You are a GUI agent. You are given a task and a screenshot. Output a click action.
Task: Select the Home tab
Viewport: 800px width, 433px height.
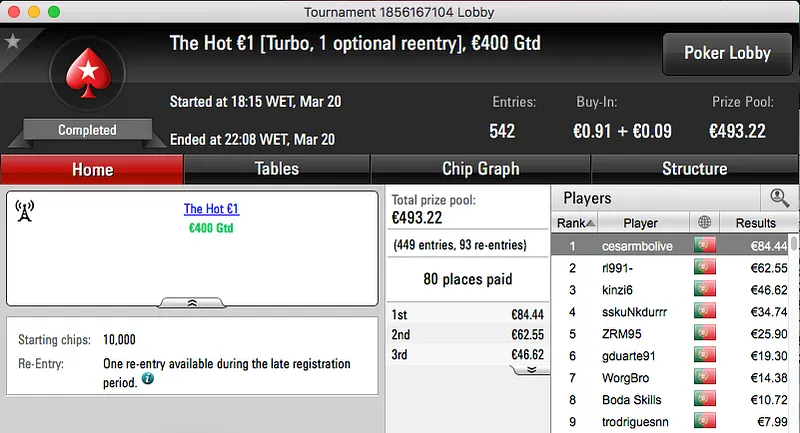coord(92,169)
